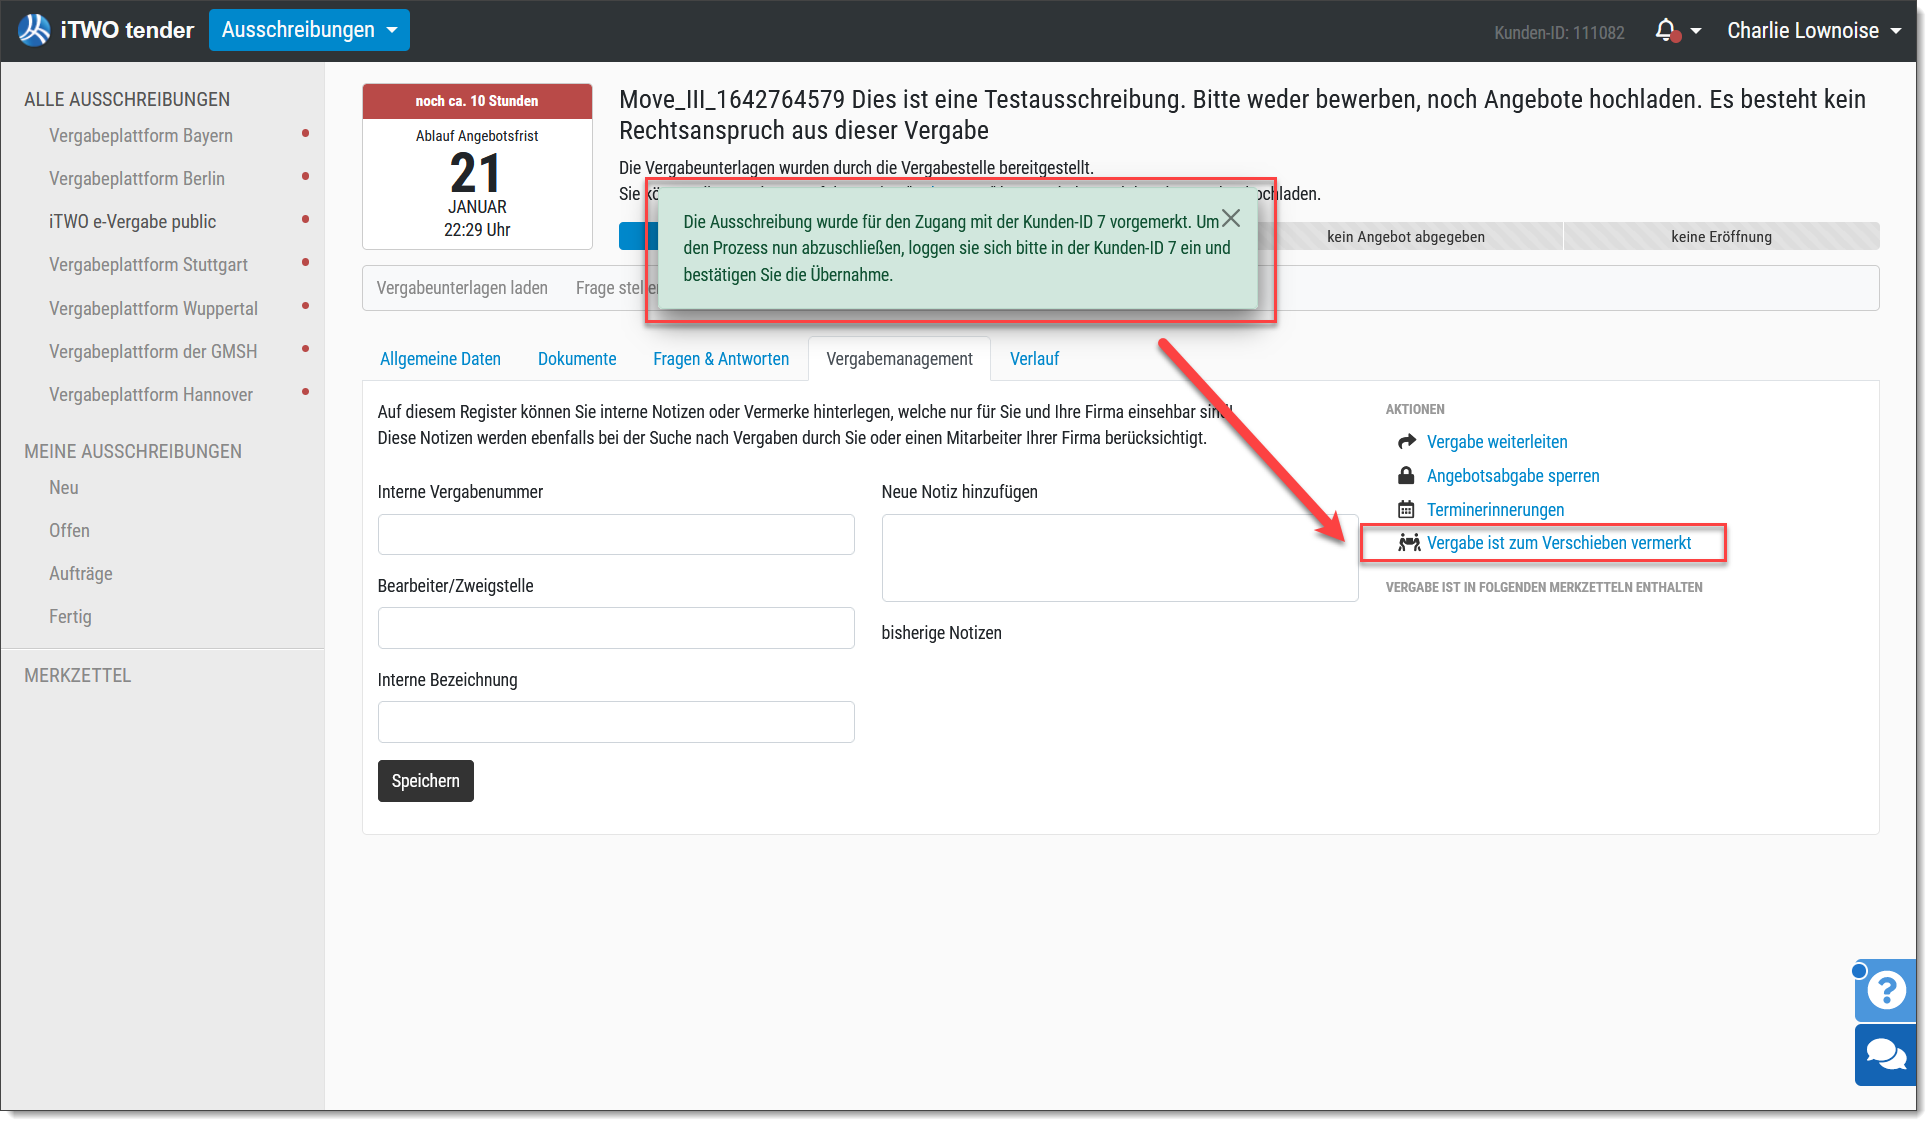Click the forward arrow icon for Vergabe weiterleiten

(1407, 442)
